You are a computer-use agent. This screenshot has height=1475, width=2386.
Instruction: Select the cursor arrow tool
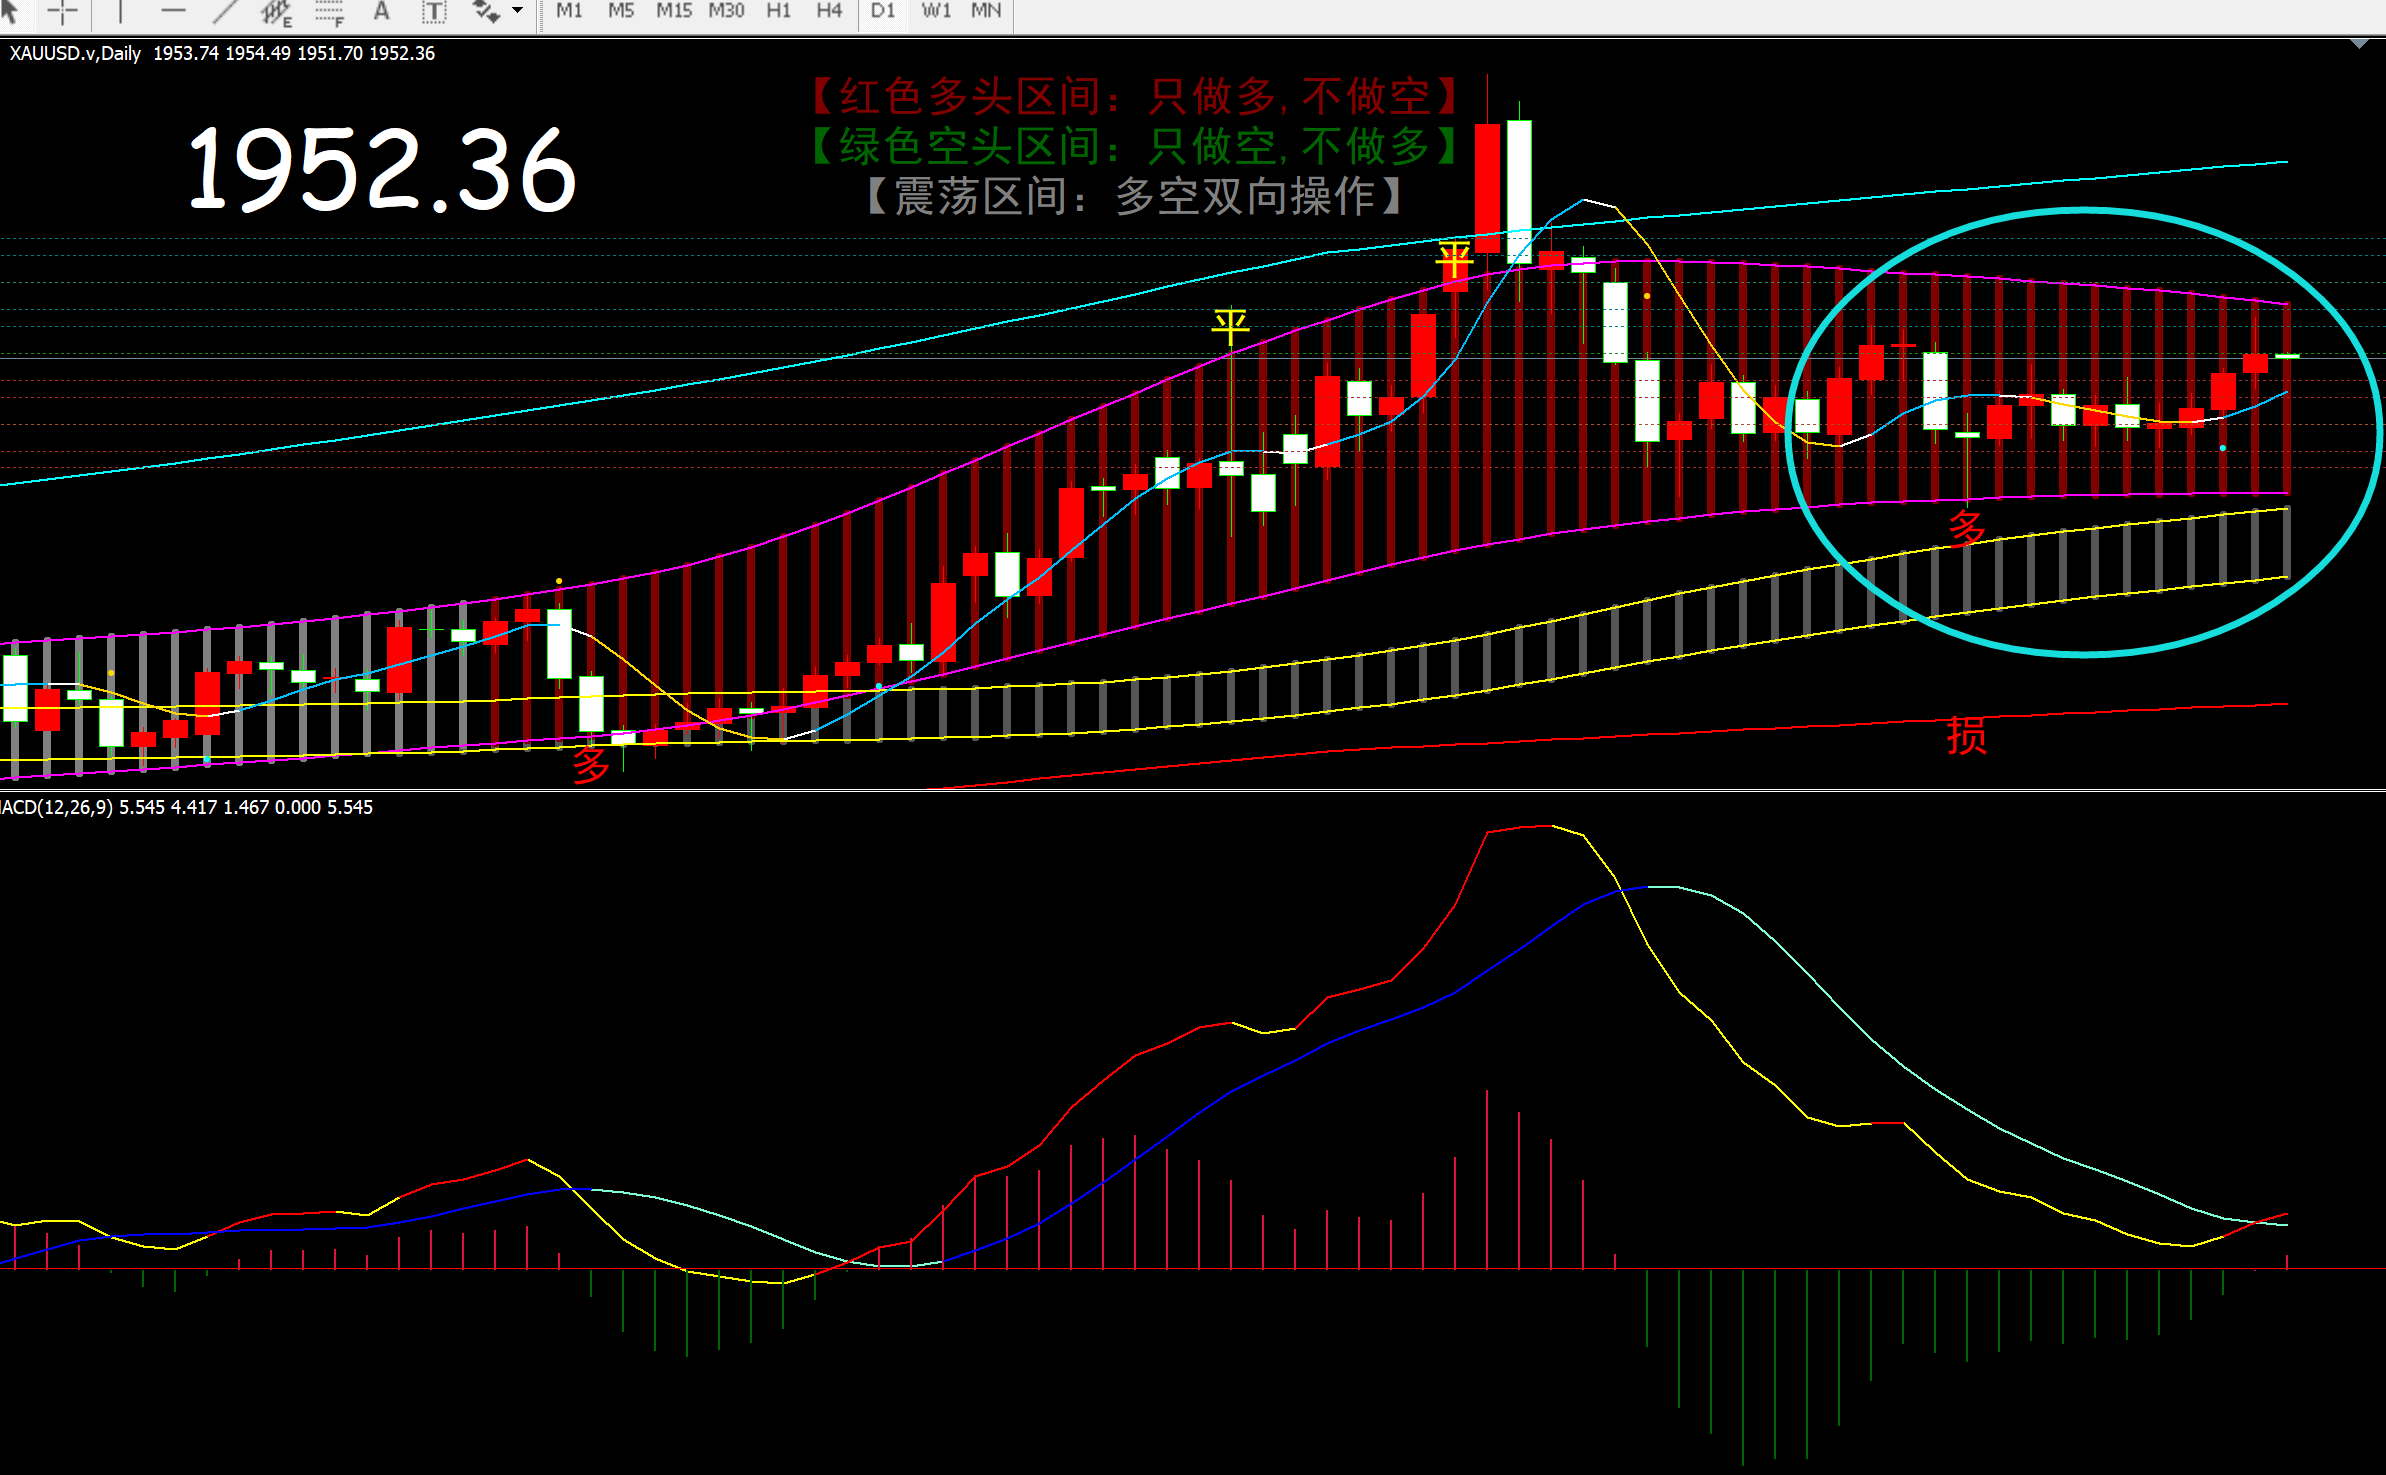[x=10, y=11]
